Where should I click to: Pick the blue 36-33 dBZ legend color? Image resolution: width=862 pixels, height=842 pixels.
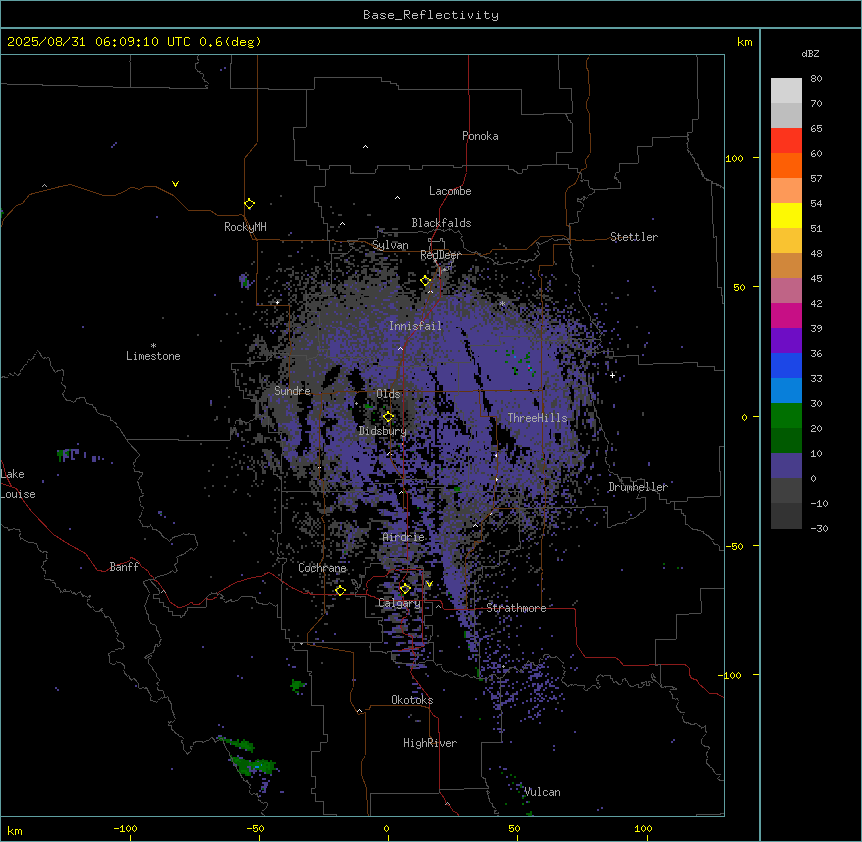pyautogui.click(x=786, y=365)
